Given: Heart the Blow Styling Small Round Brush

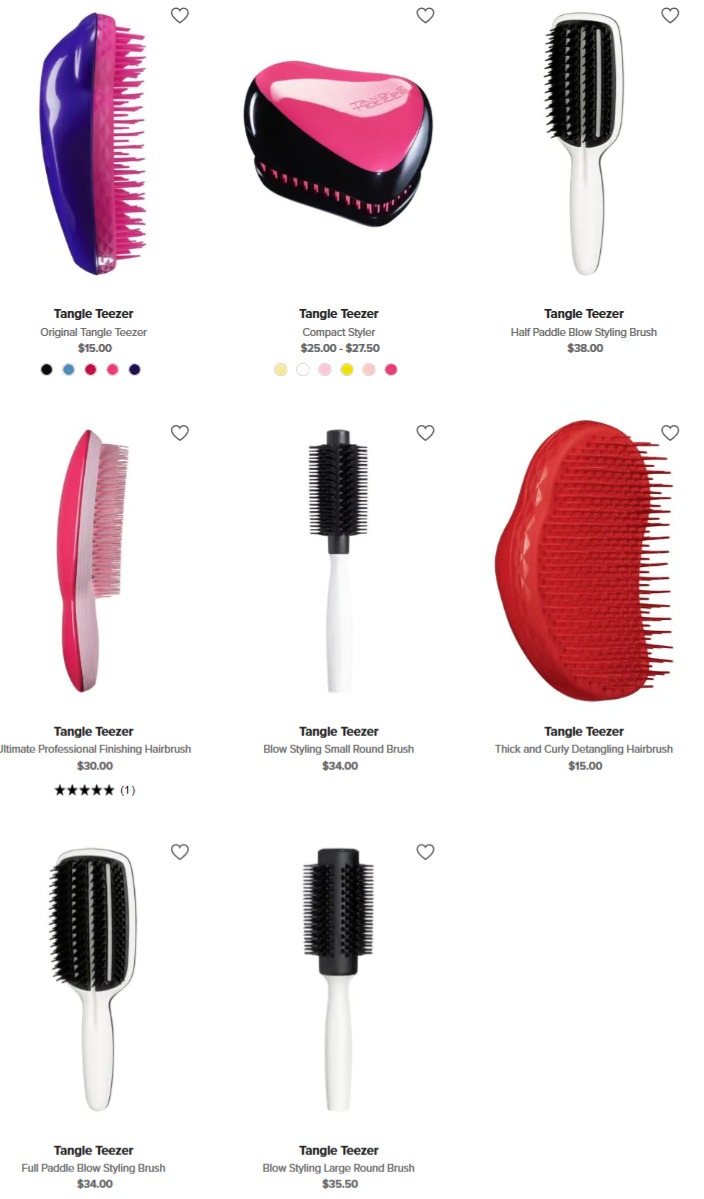Looking at the screenshot, I should click(425, 433).
